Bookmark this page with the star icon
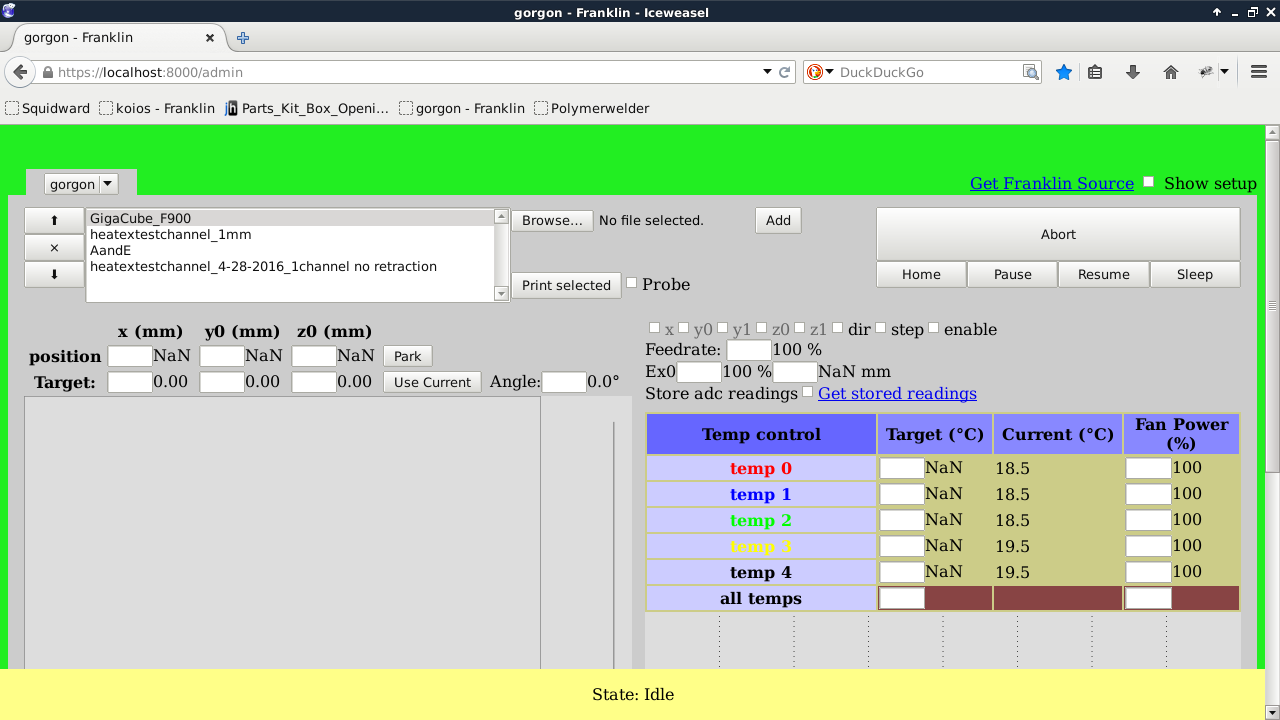The width and height of the screenshot is (1280, 720). coord(1064,72)
